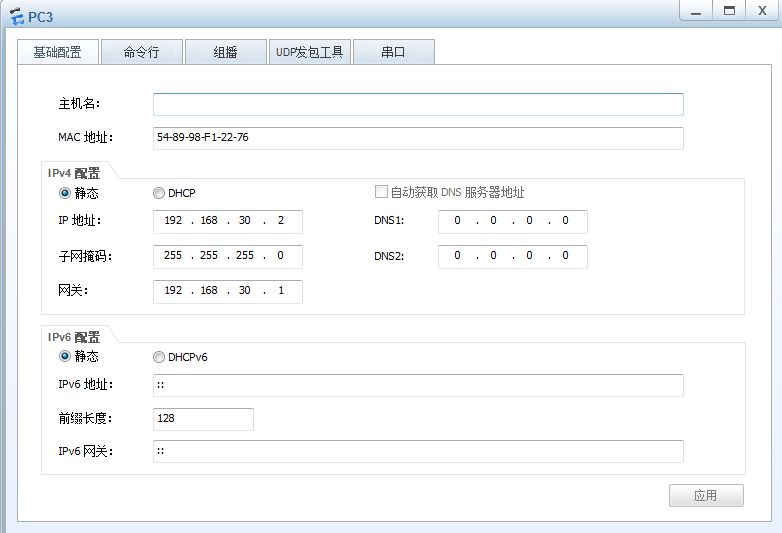This screenshot has height=533, width=782.
Task: Click the MAC 地址 field
Action: [418, 138]
